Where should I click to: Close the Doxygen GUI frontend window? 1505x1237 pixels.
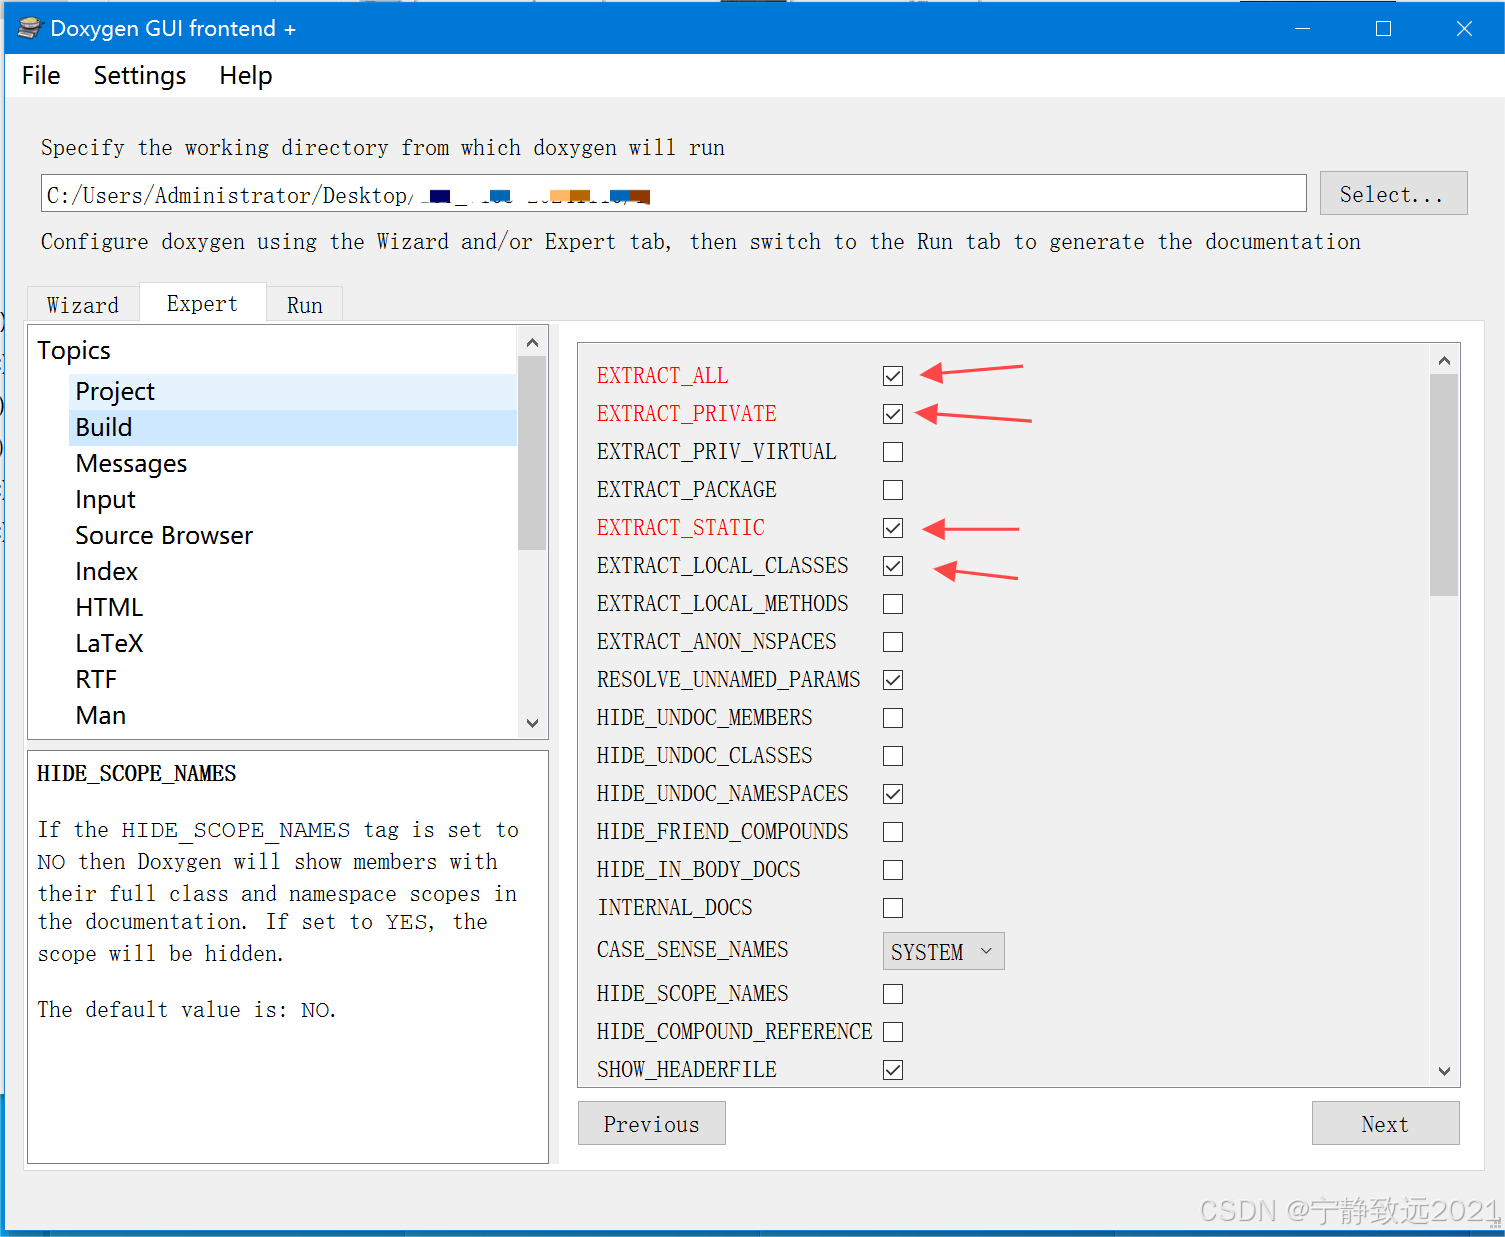[1464, 28]
